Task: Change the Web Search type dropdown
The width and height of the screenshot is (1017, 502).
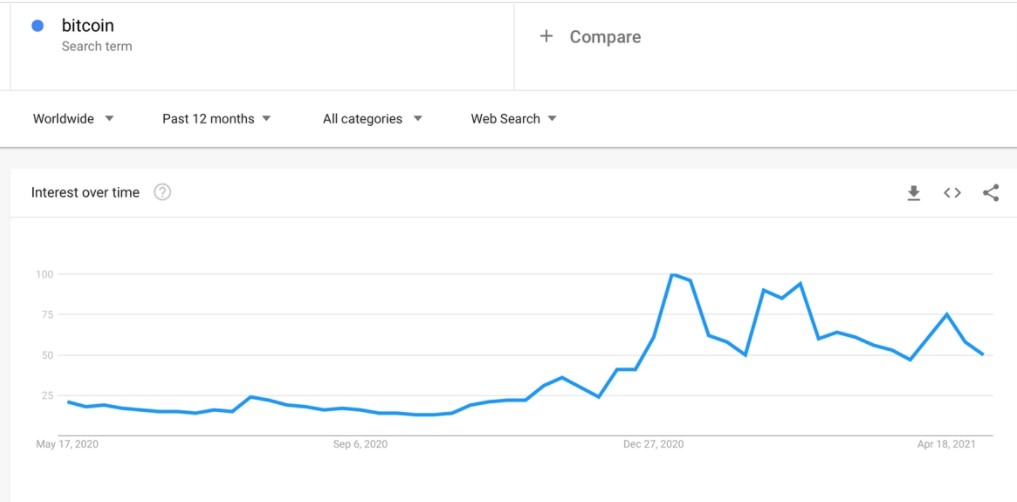Action: 514,119
